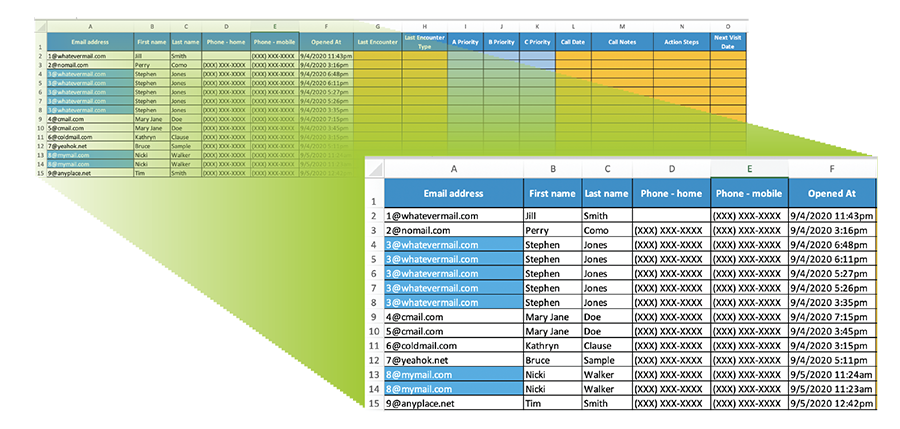Click the 'A Priority' column header cell
The image size is (900, 429).
click(x=466, y=42)
